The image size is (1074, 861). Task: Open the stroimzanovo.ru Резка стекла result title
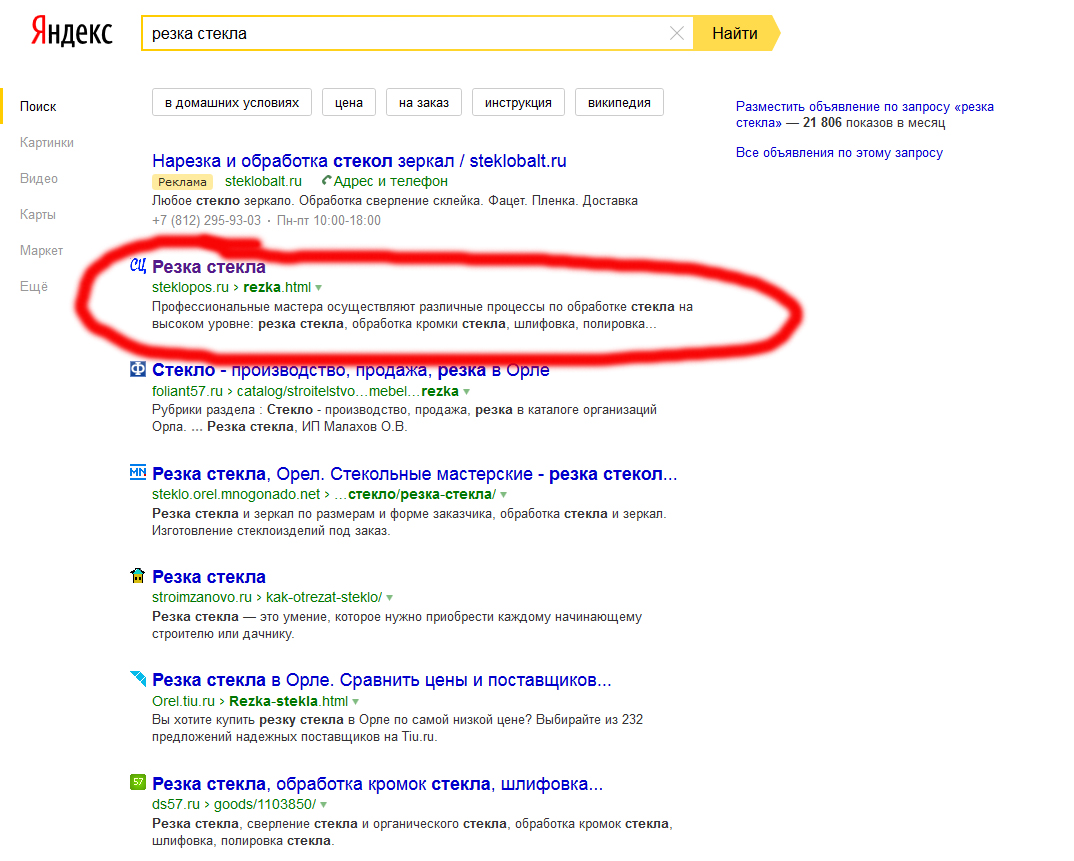(x=209, y=577)
